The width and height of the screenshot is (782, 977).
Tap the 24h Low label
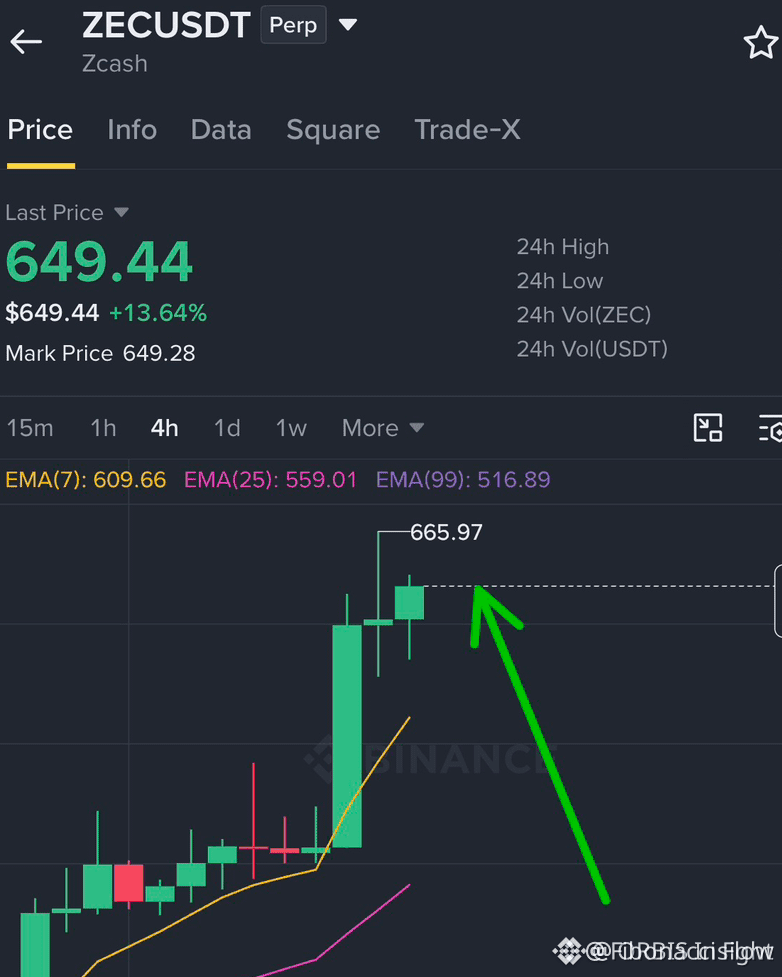click(560, 281)
